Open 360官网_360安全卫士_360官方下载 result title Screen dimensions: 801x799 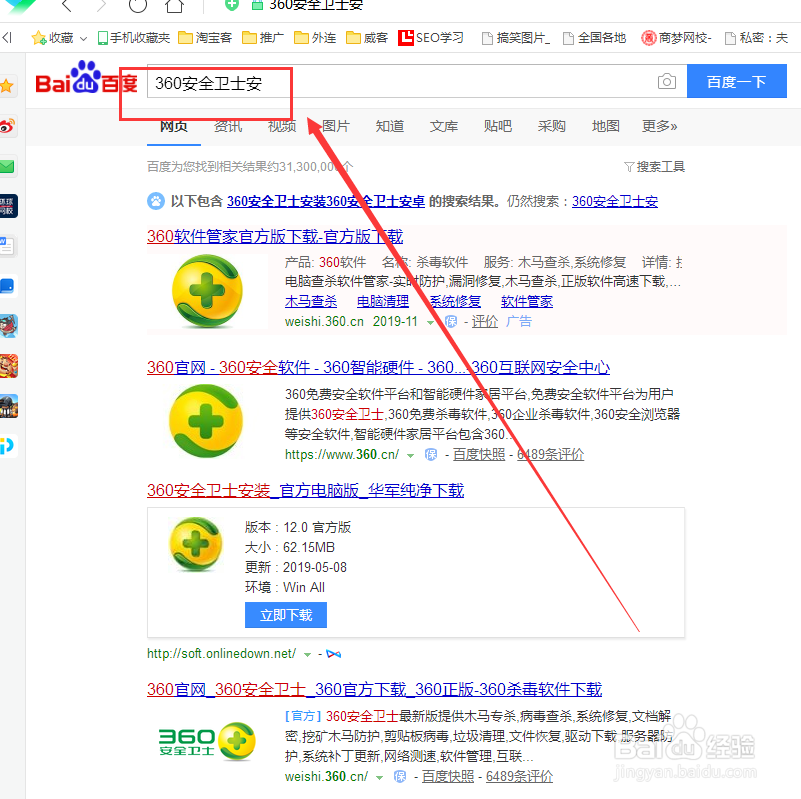[x=374, y=689]
